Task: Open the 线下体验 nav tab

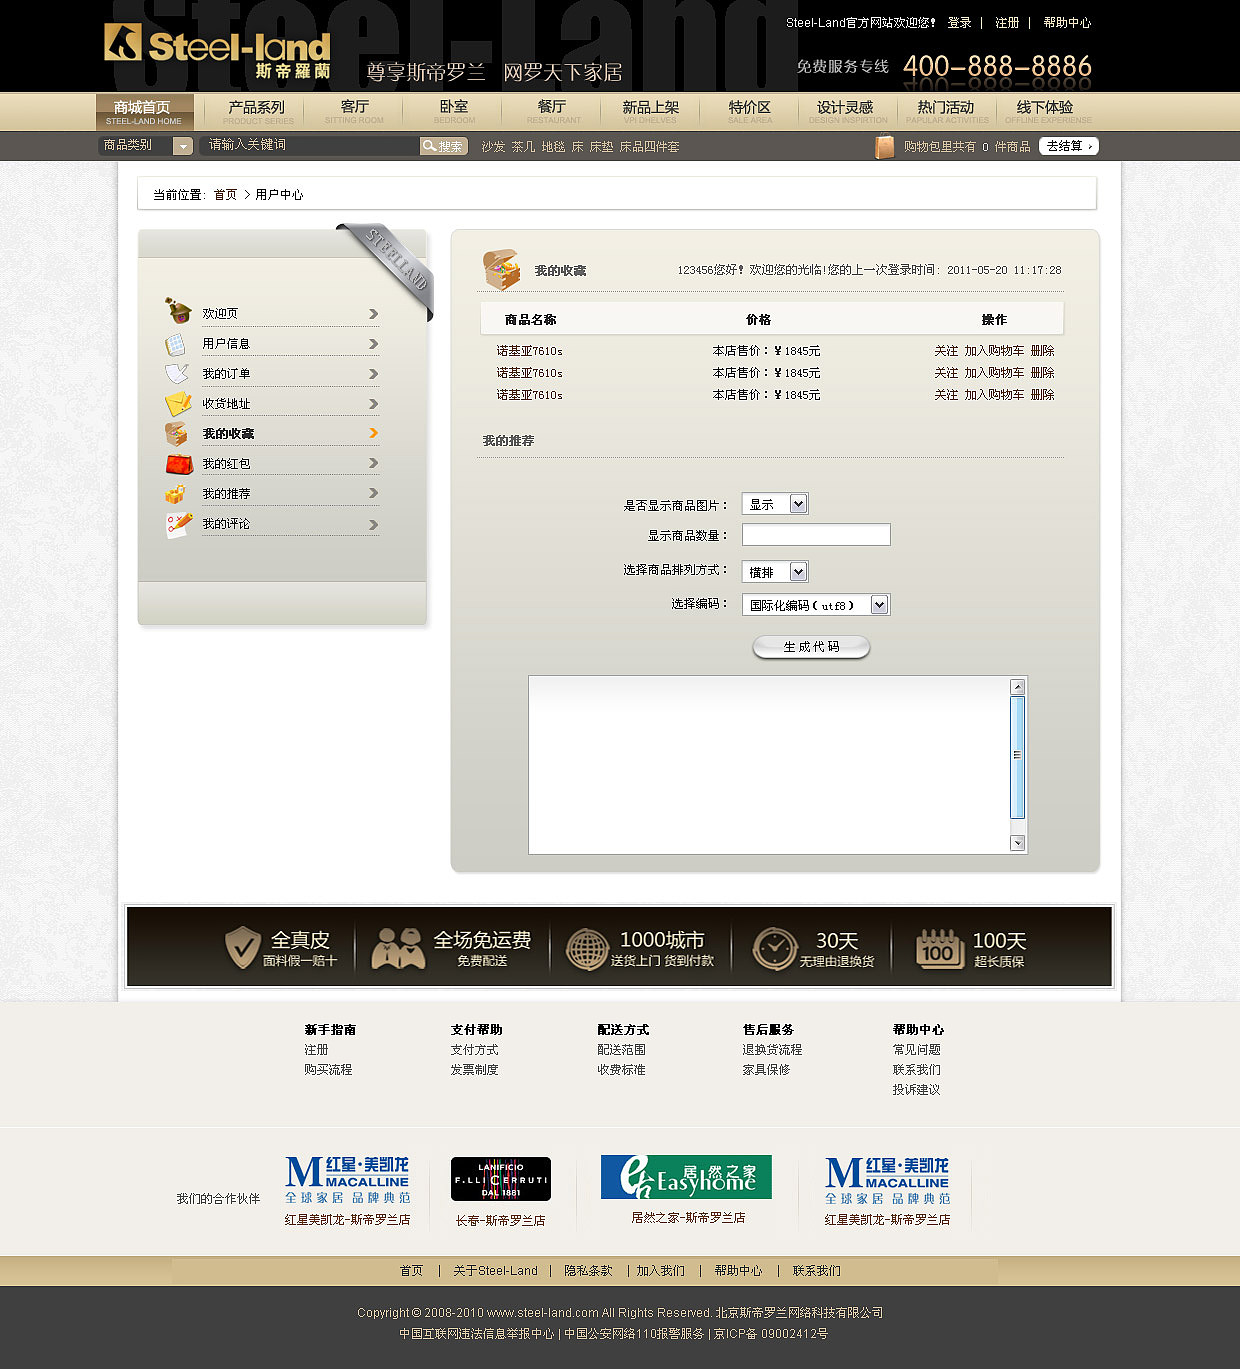Action: coord(1046,112)
